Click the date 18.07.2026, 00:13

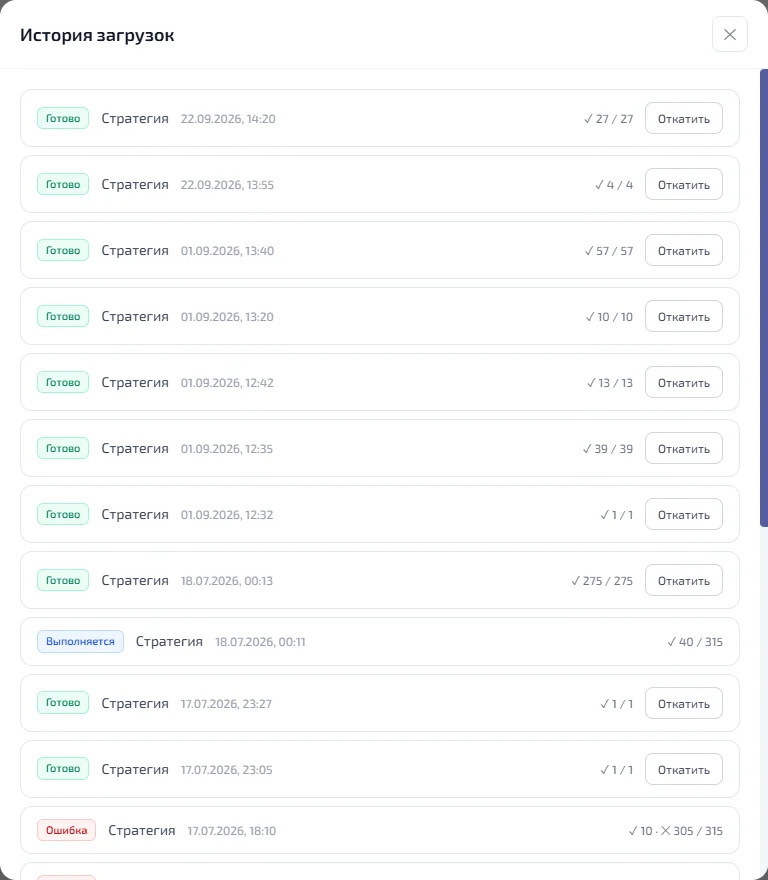click(x=227, y=581)
